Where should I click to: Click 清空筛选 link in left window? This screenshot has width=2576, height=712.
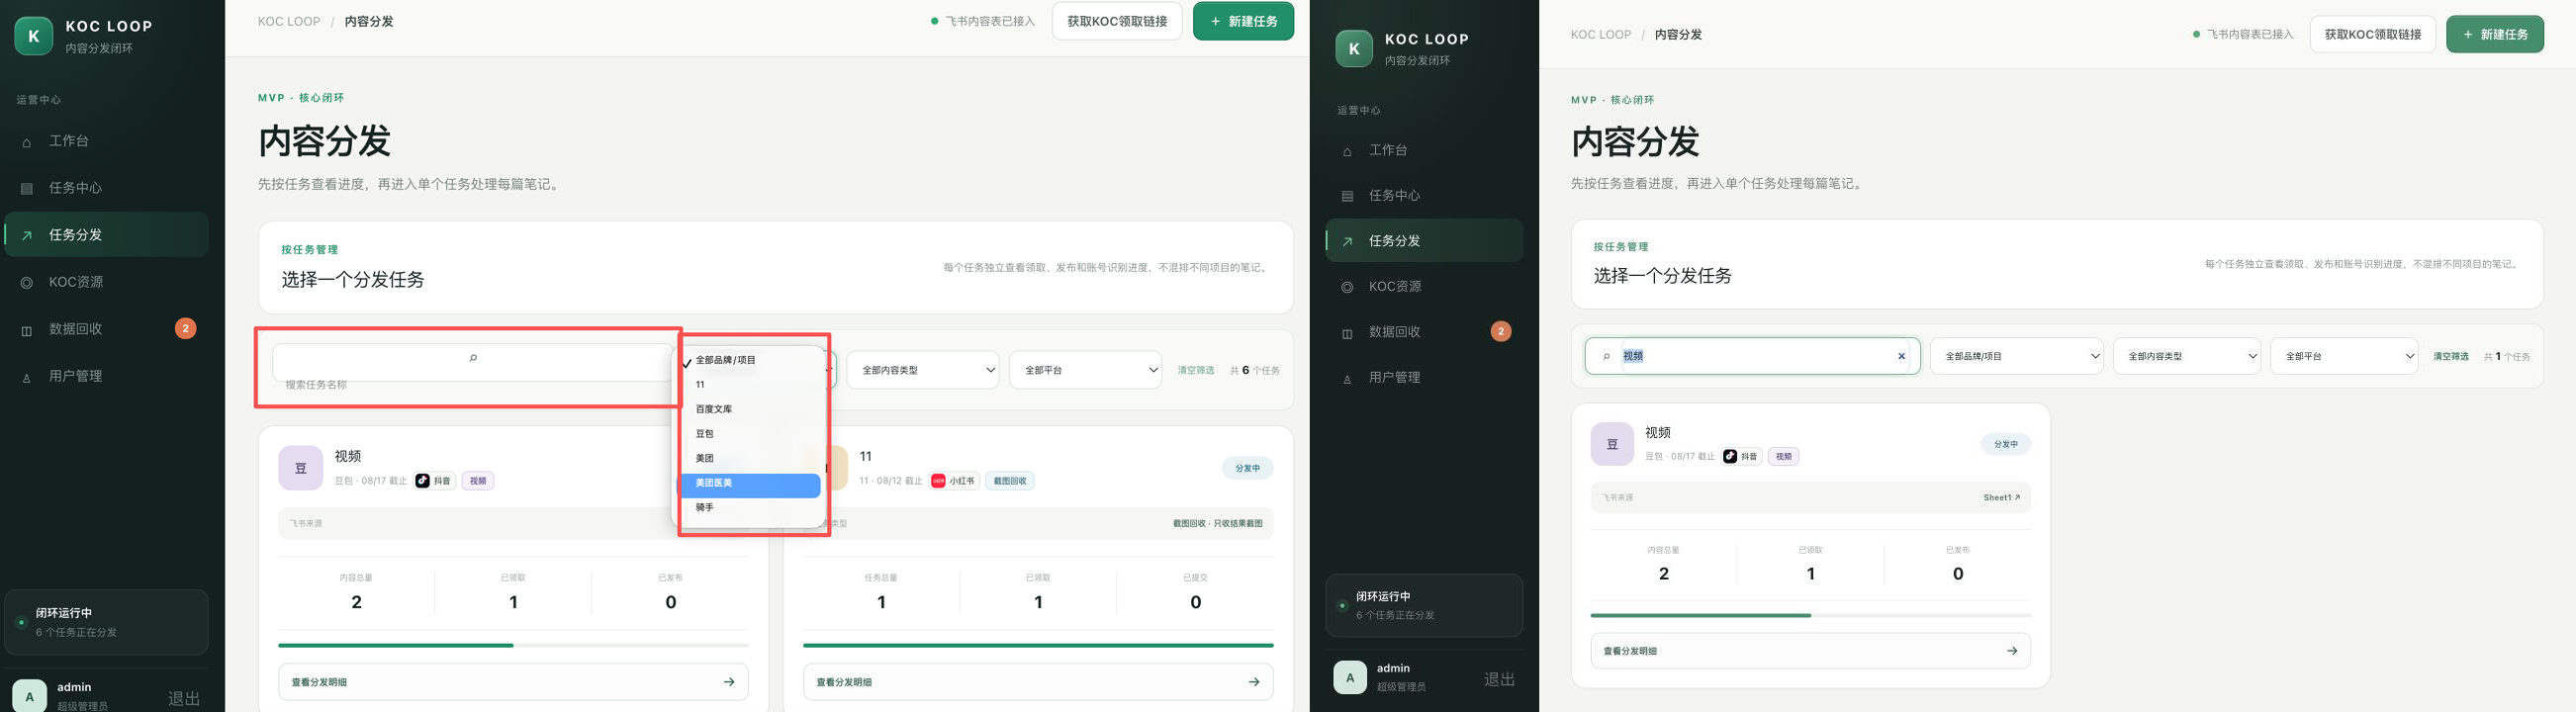pos(1195,371)
